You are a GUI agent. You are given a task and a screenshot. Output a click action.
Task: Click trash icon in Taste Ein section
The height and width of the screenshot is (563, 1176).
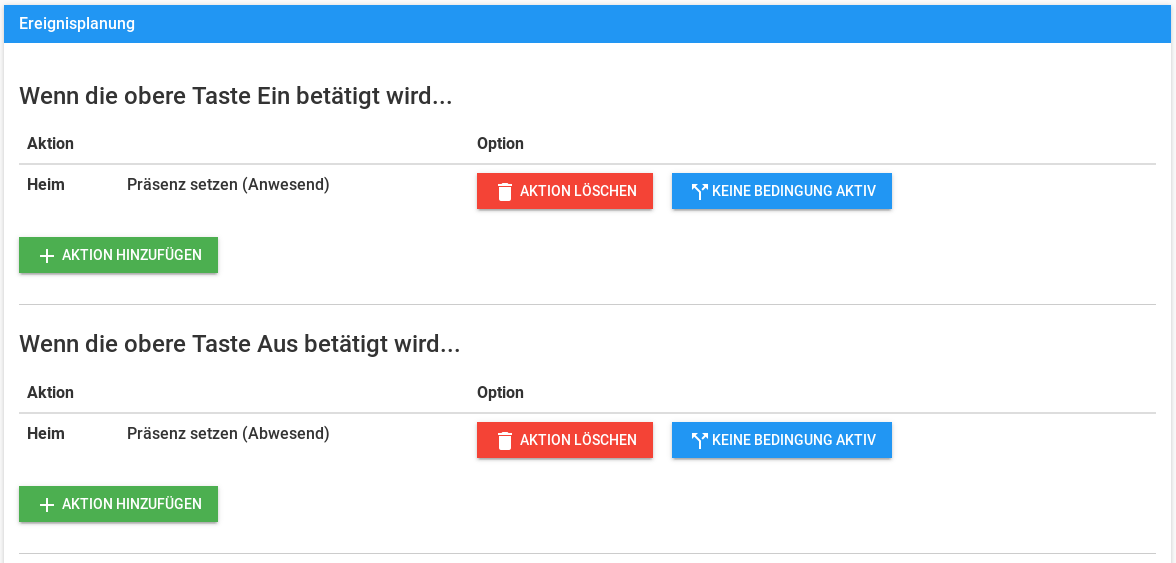pos(505,191)
